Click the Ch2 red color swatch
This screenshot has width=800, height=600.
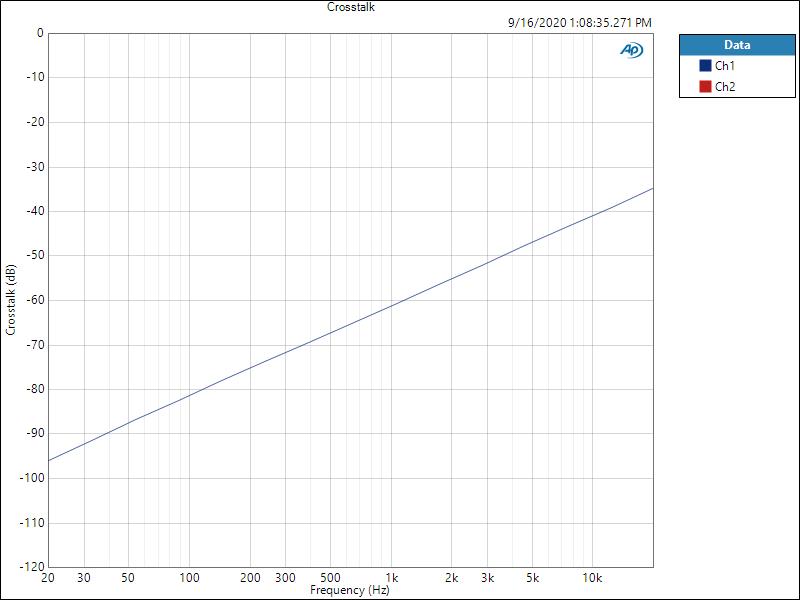pyautogui.click(x=705, y=87)
